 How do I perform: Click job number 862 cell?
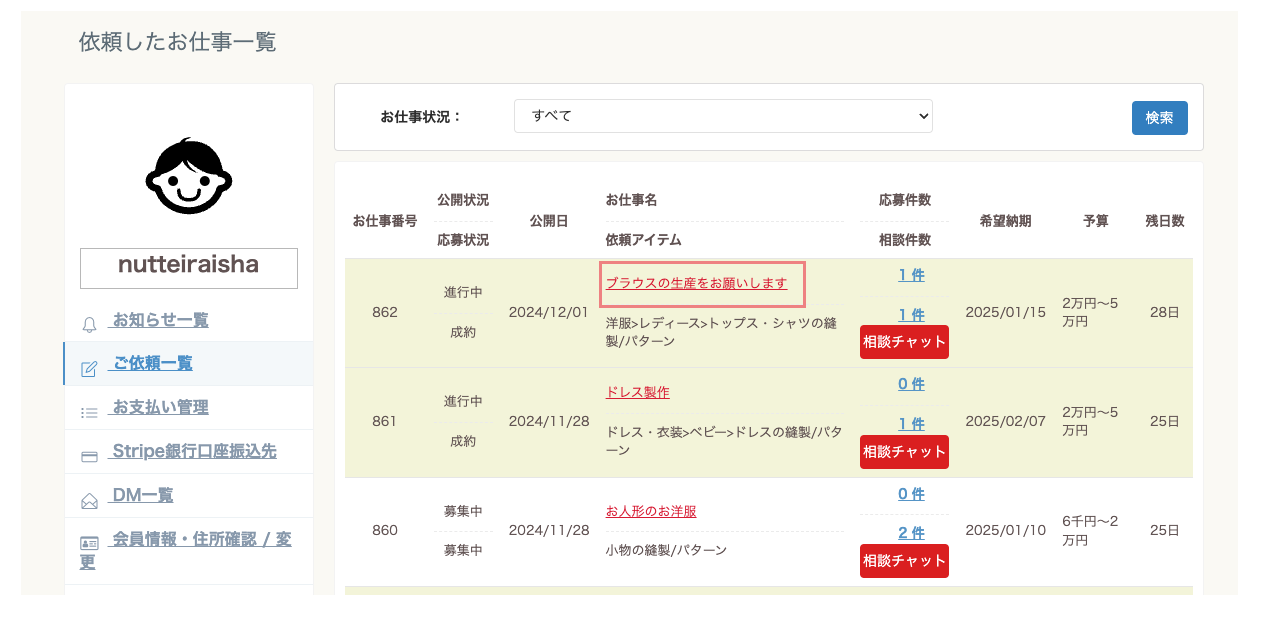[x=385, y=312]
